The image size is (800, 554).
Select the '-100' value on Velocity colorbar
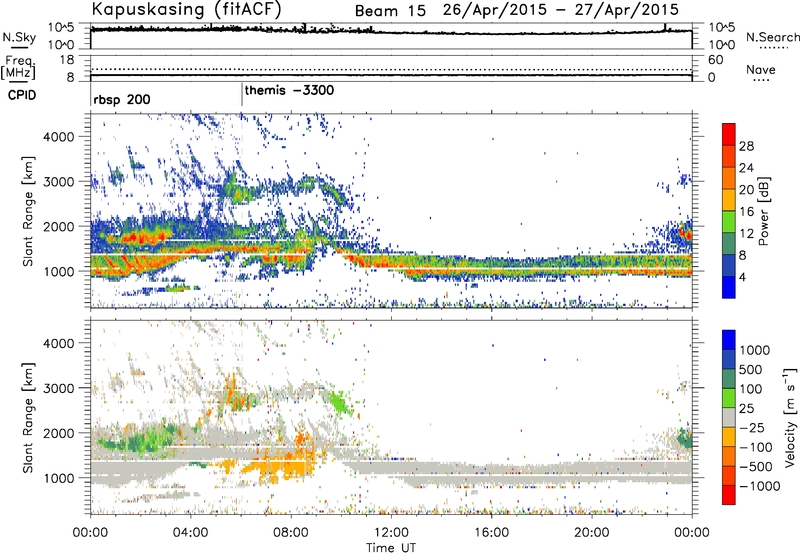tap(755, 447)
